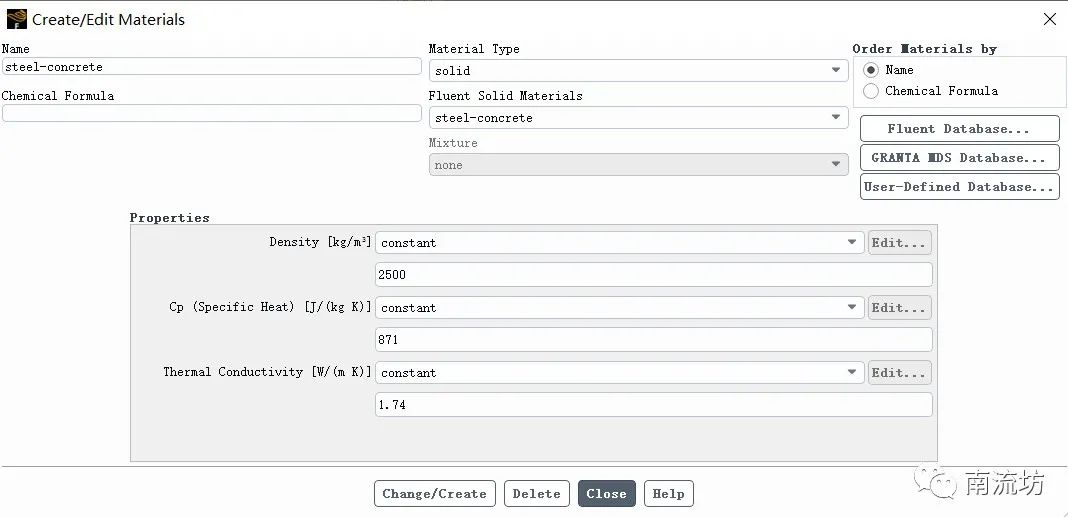Viewport: 1068px width, 517px height.
Task: Open the Cp Specific Heat method dropdown
Action: [619, 308]
